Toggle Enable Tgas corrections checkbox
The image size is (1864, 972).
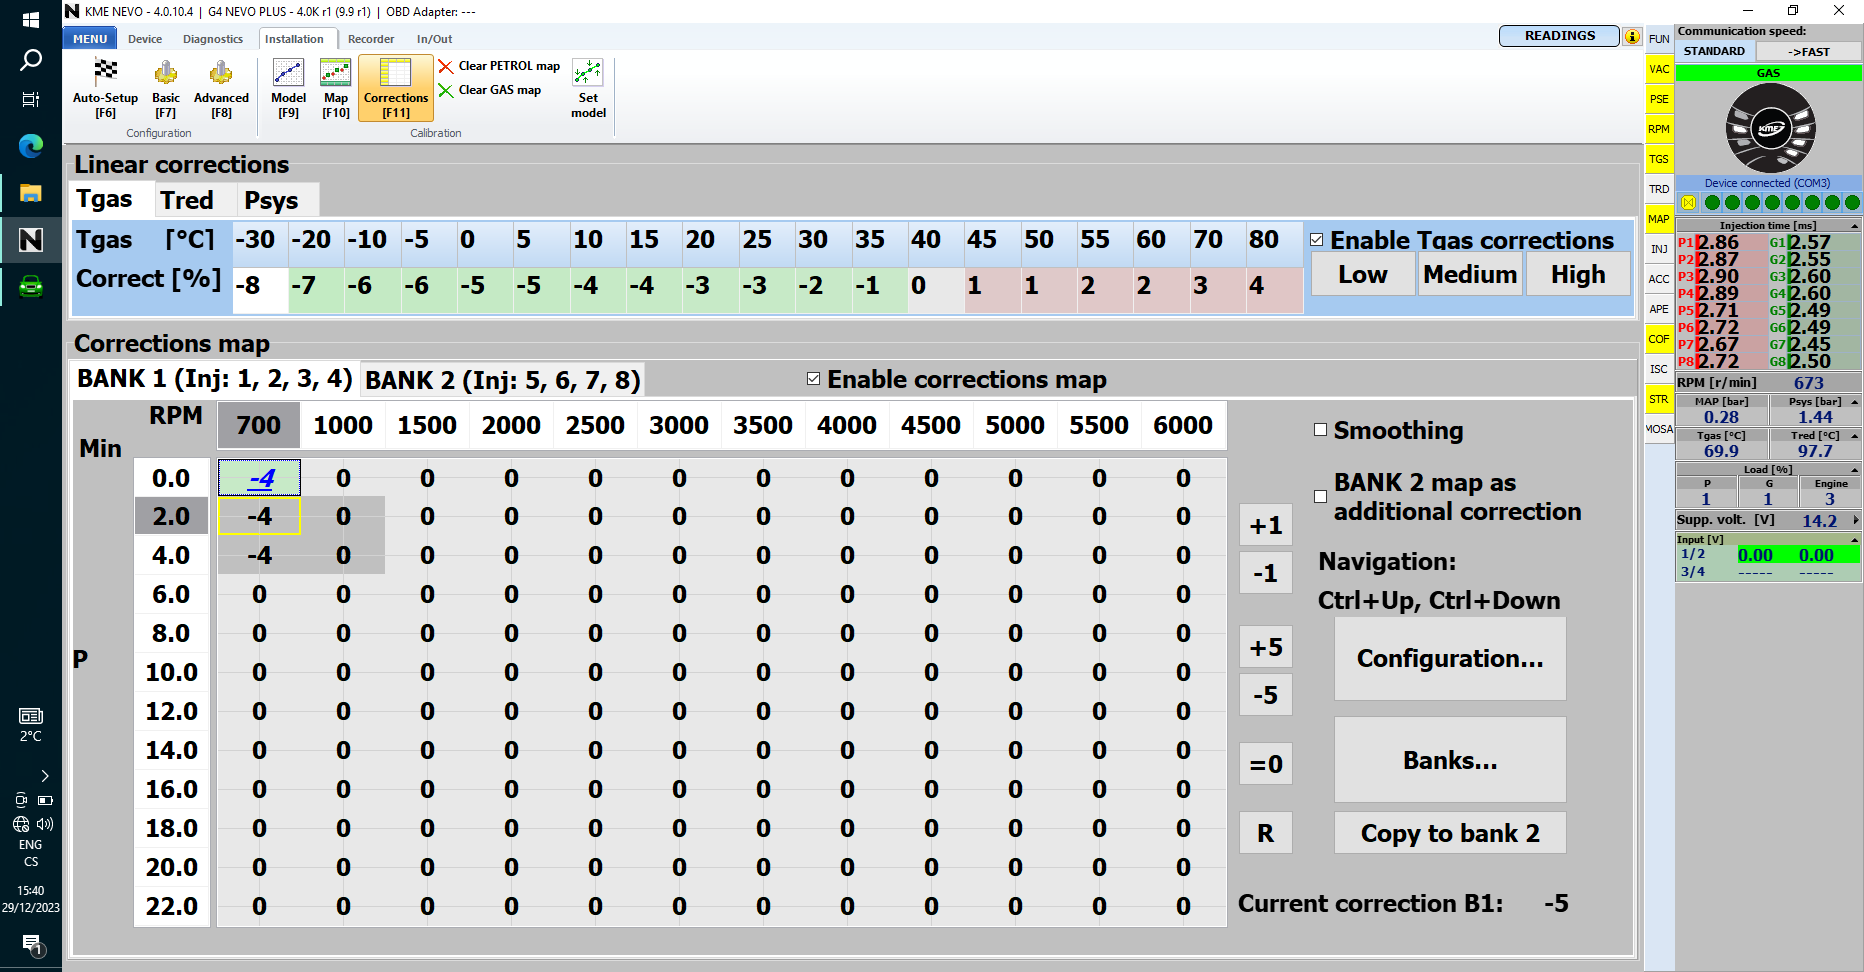click(x=1317, y=240)
